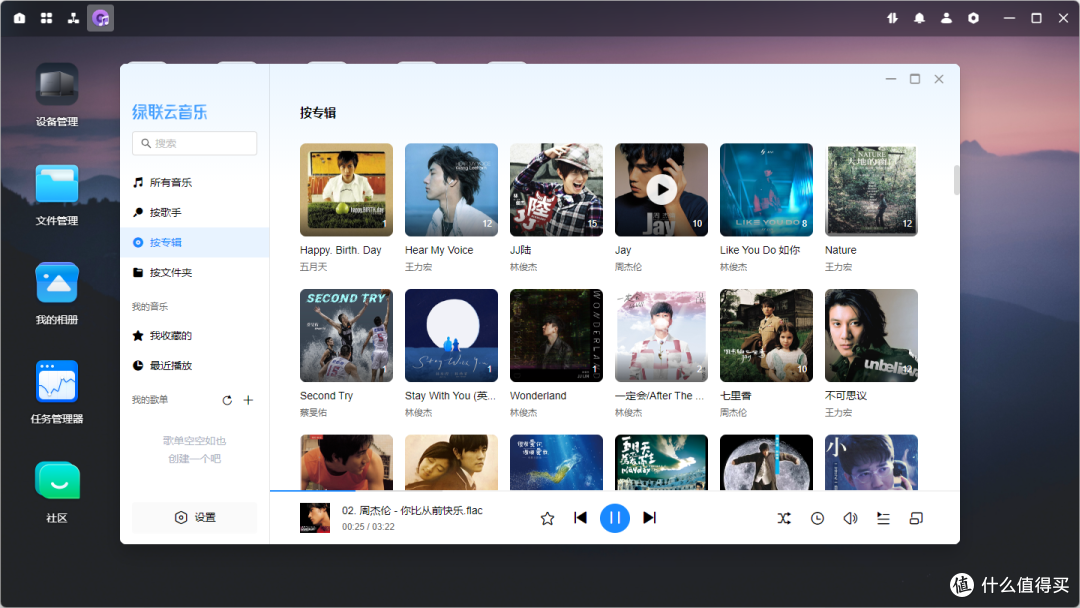Viewport: 1080px width, 608px height.
Task: Minimize the music player window
Action: click(891, 79)
